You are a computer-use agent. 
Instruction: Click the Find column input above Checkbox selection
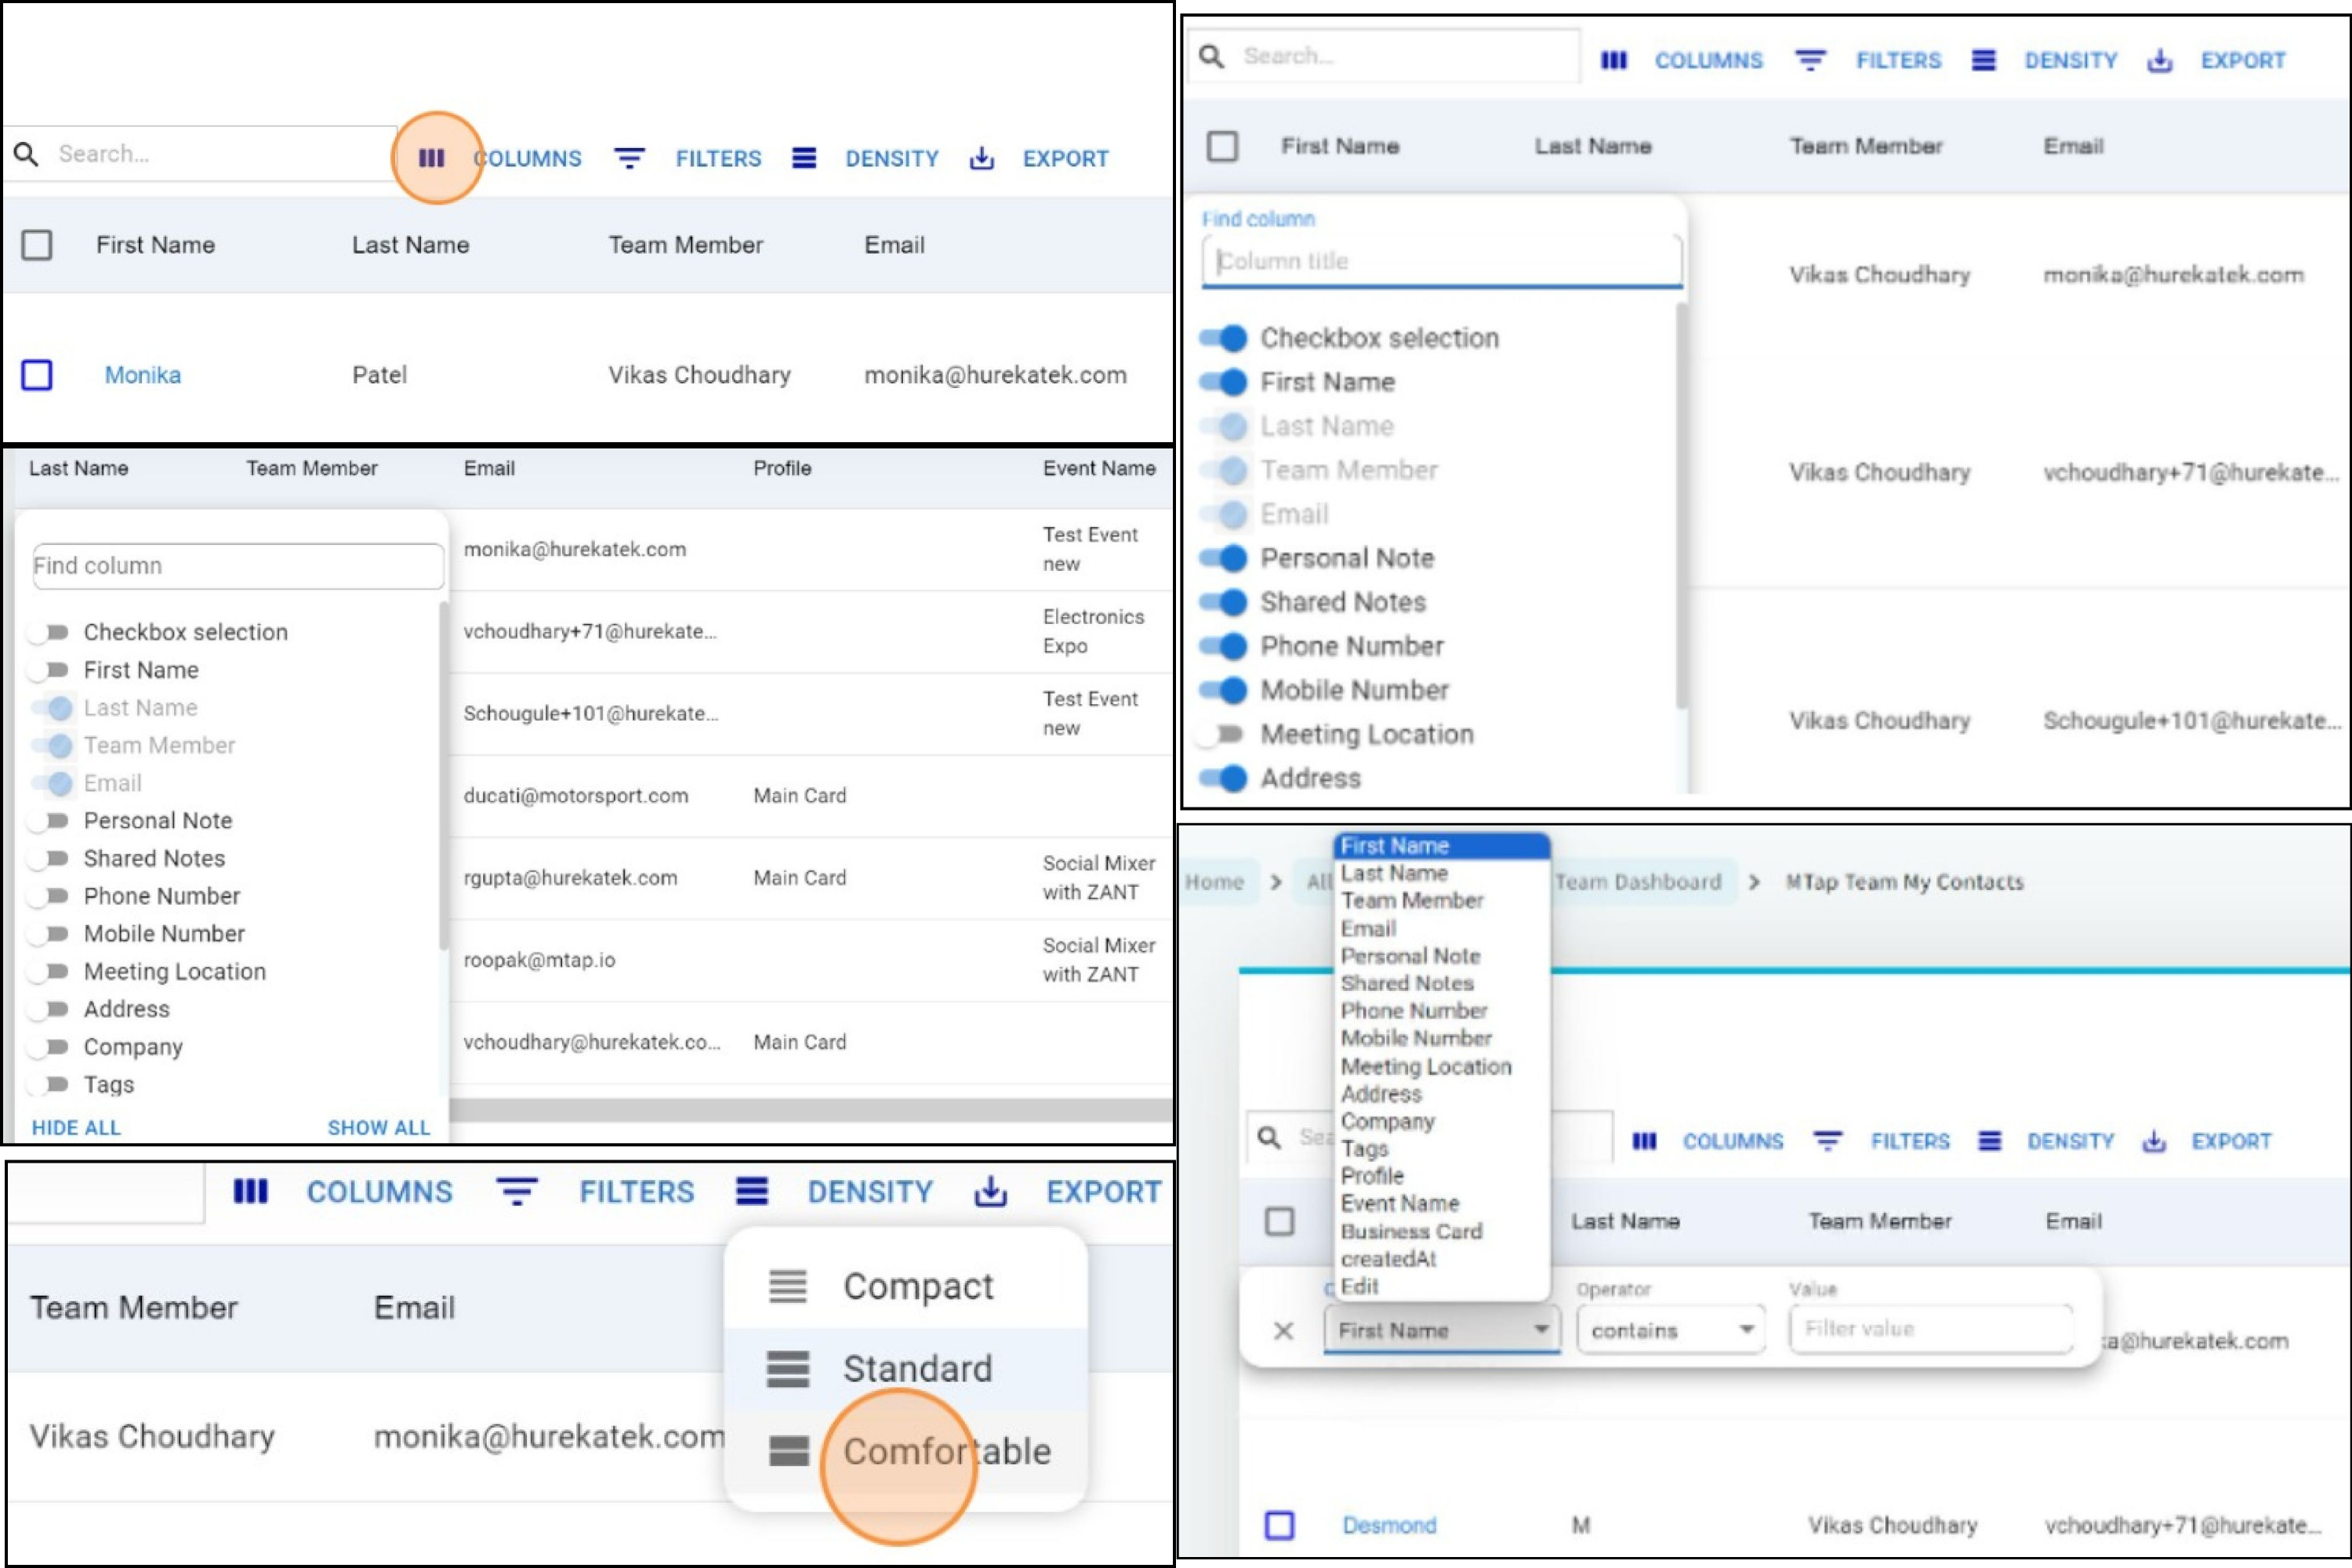point(238,566)
